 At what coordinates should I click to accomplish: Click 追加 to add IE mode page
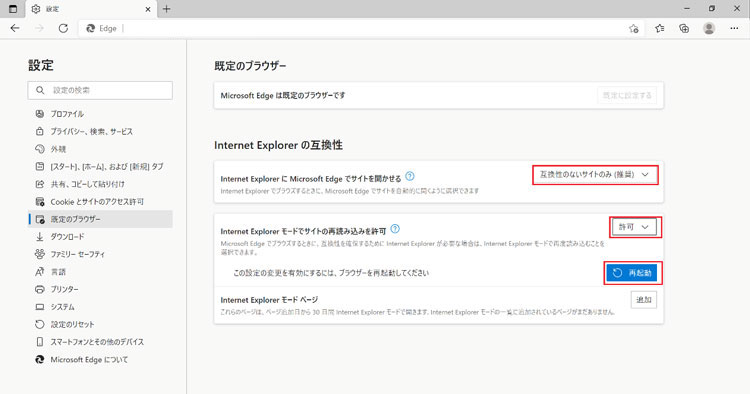click(x=644, y=300)
